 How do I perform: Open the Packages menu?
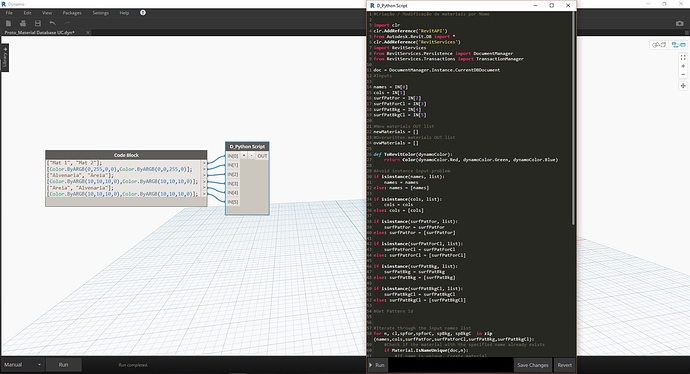72,13
